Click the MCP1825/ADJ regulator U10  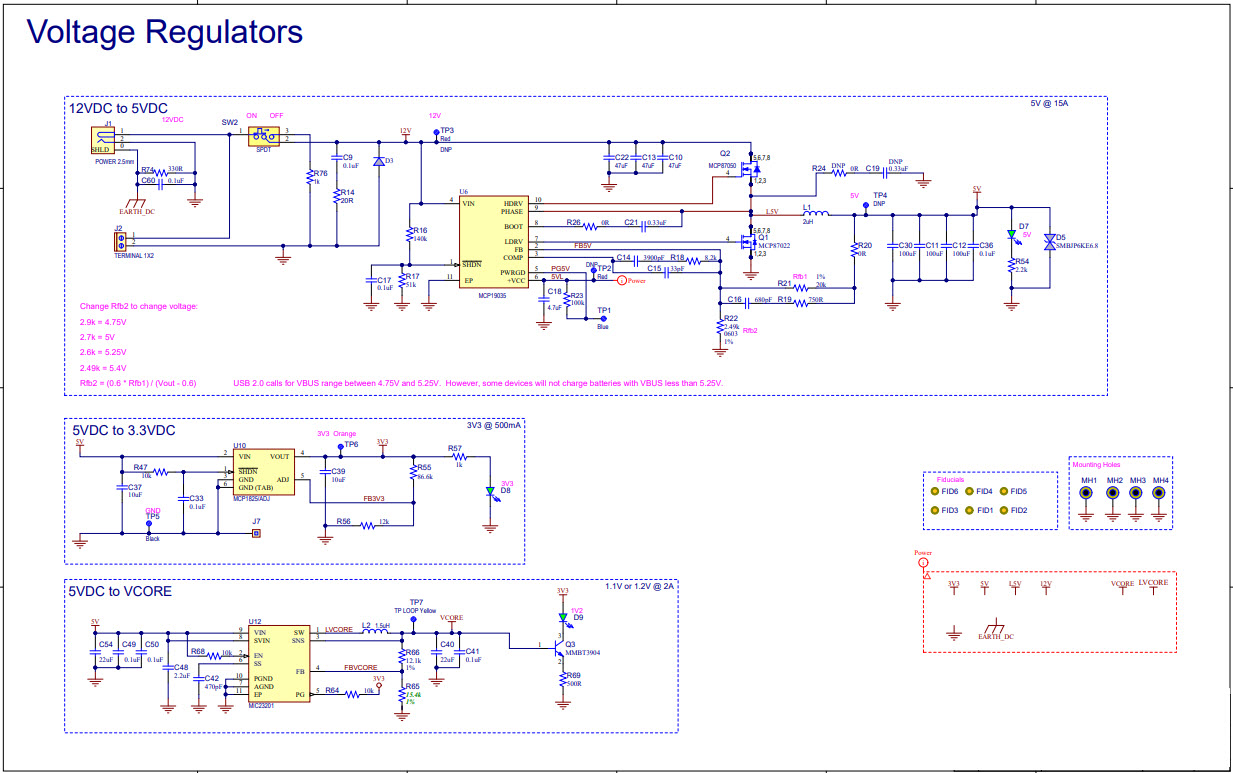coord(262,470)
